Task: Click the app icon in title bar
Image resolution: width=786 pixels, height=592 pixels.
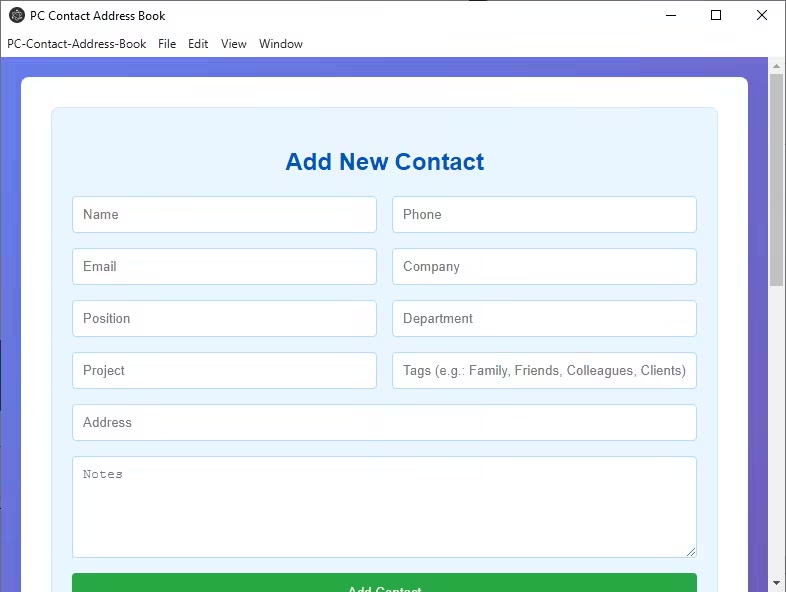Action: click(16, 15)
